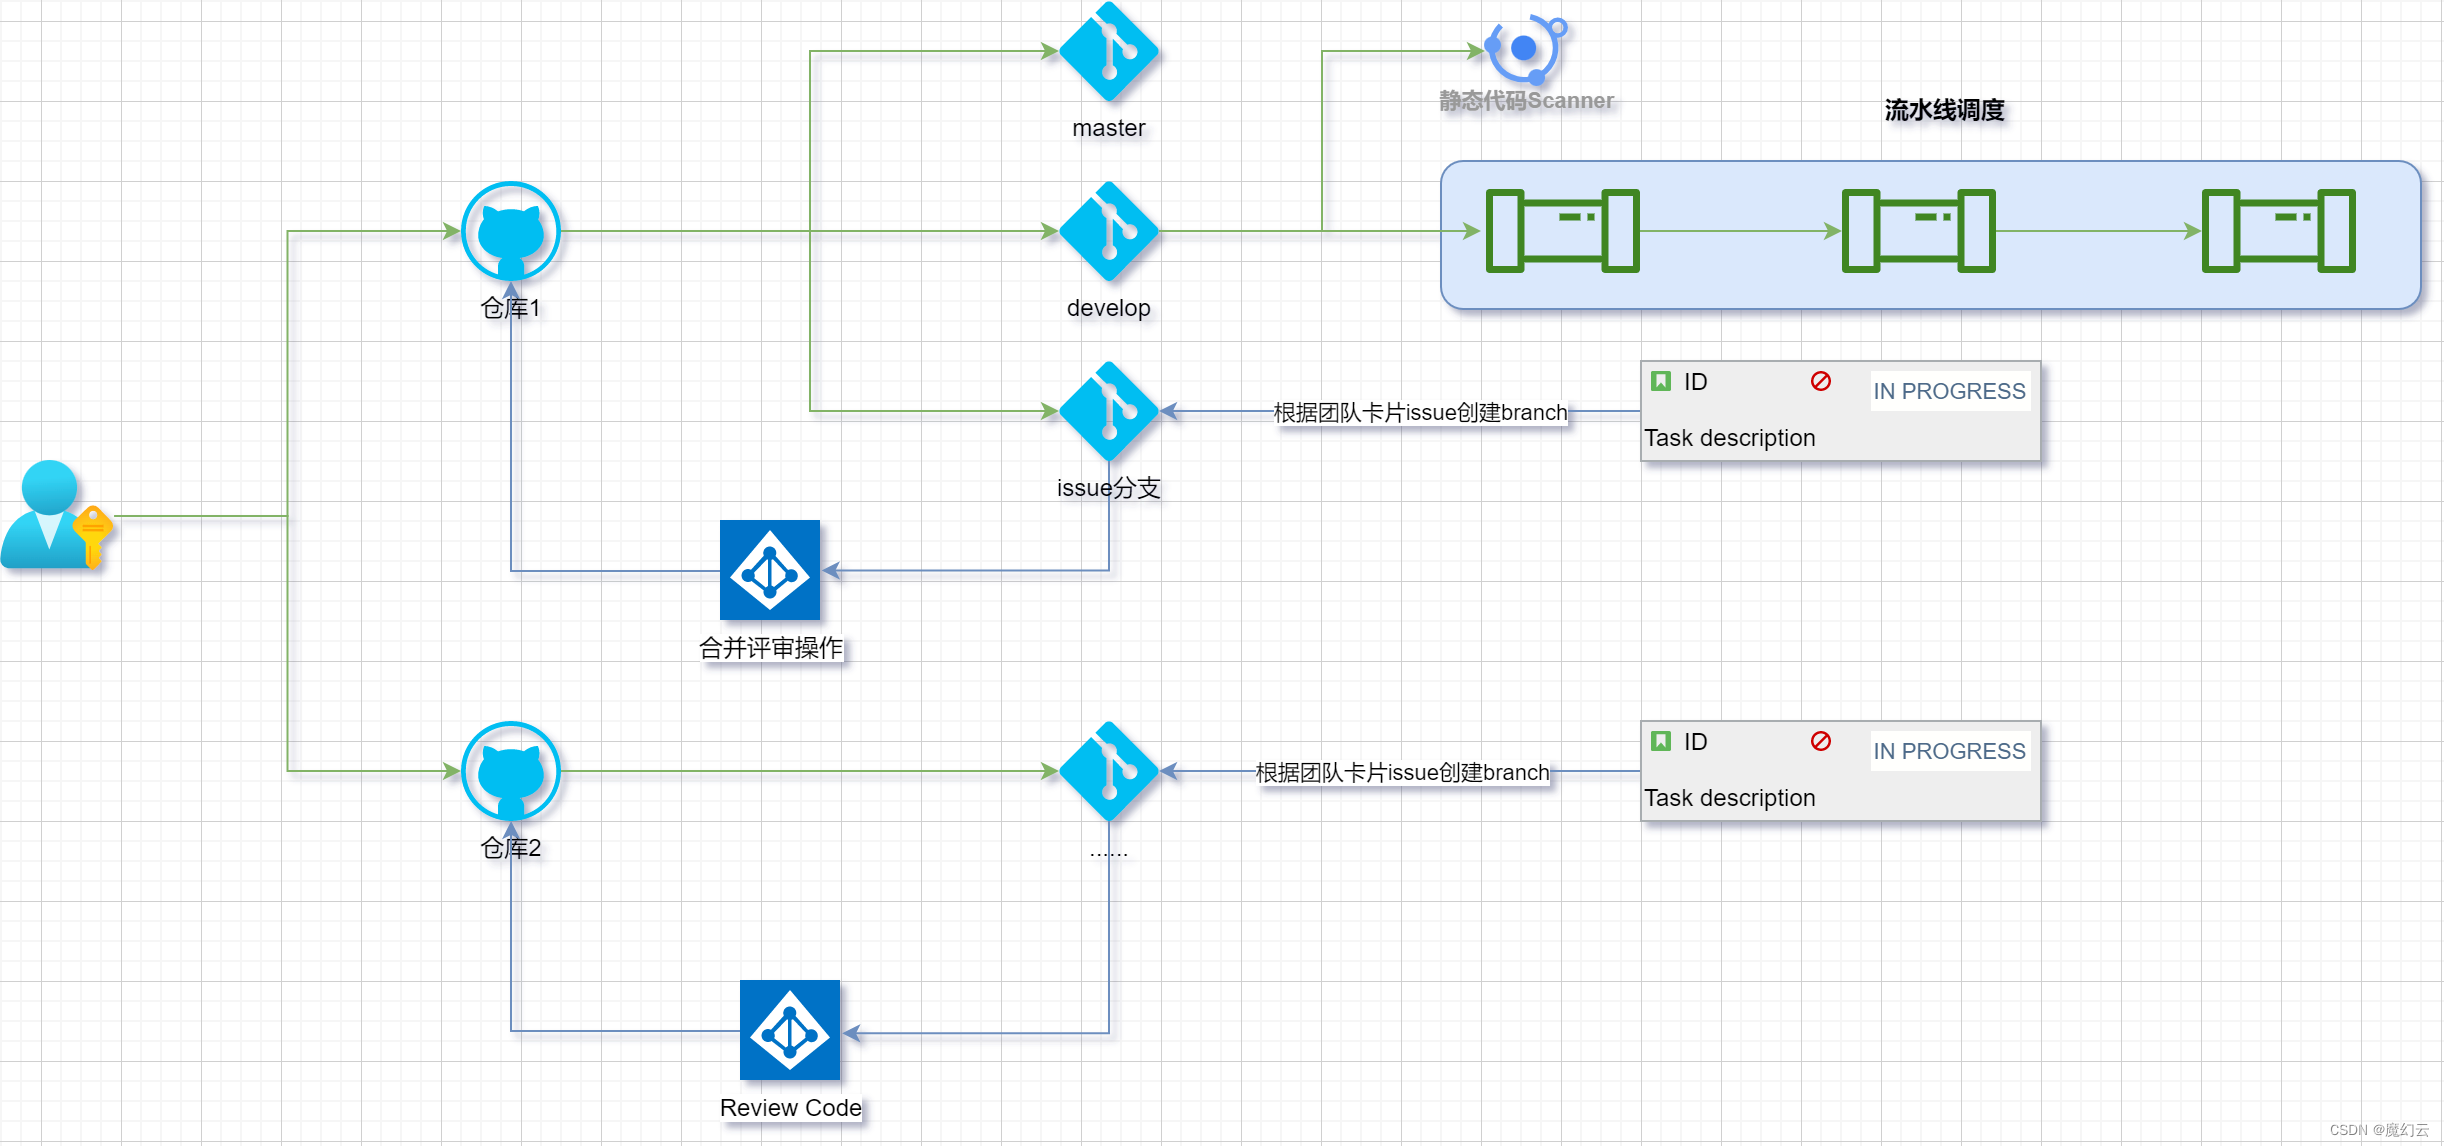The width and height of the screenshot is (2444, 1146).
Task: Select the first pipeline stage icon
Action: (1562, 231)
